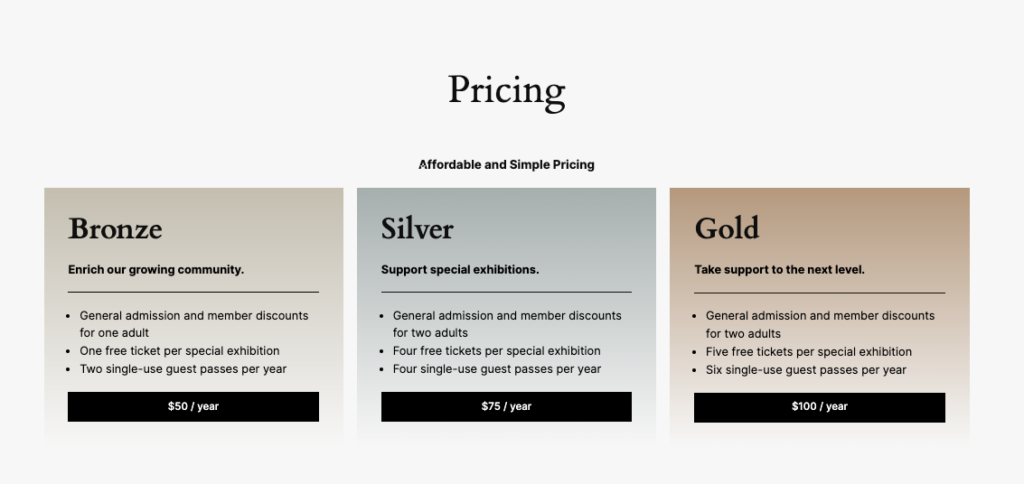Click the $100 / year button
The image size is (1024, 484).
click(x=819, y=406)
